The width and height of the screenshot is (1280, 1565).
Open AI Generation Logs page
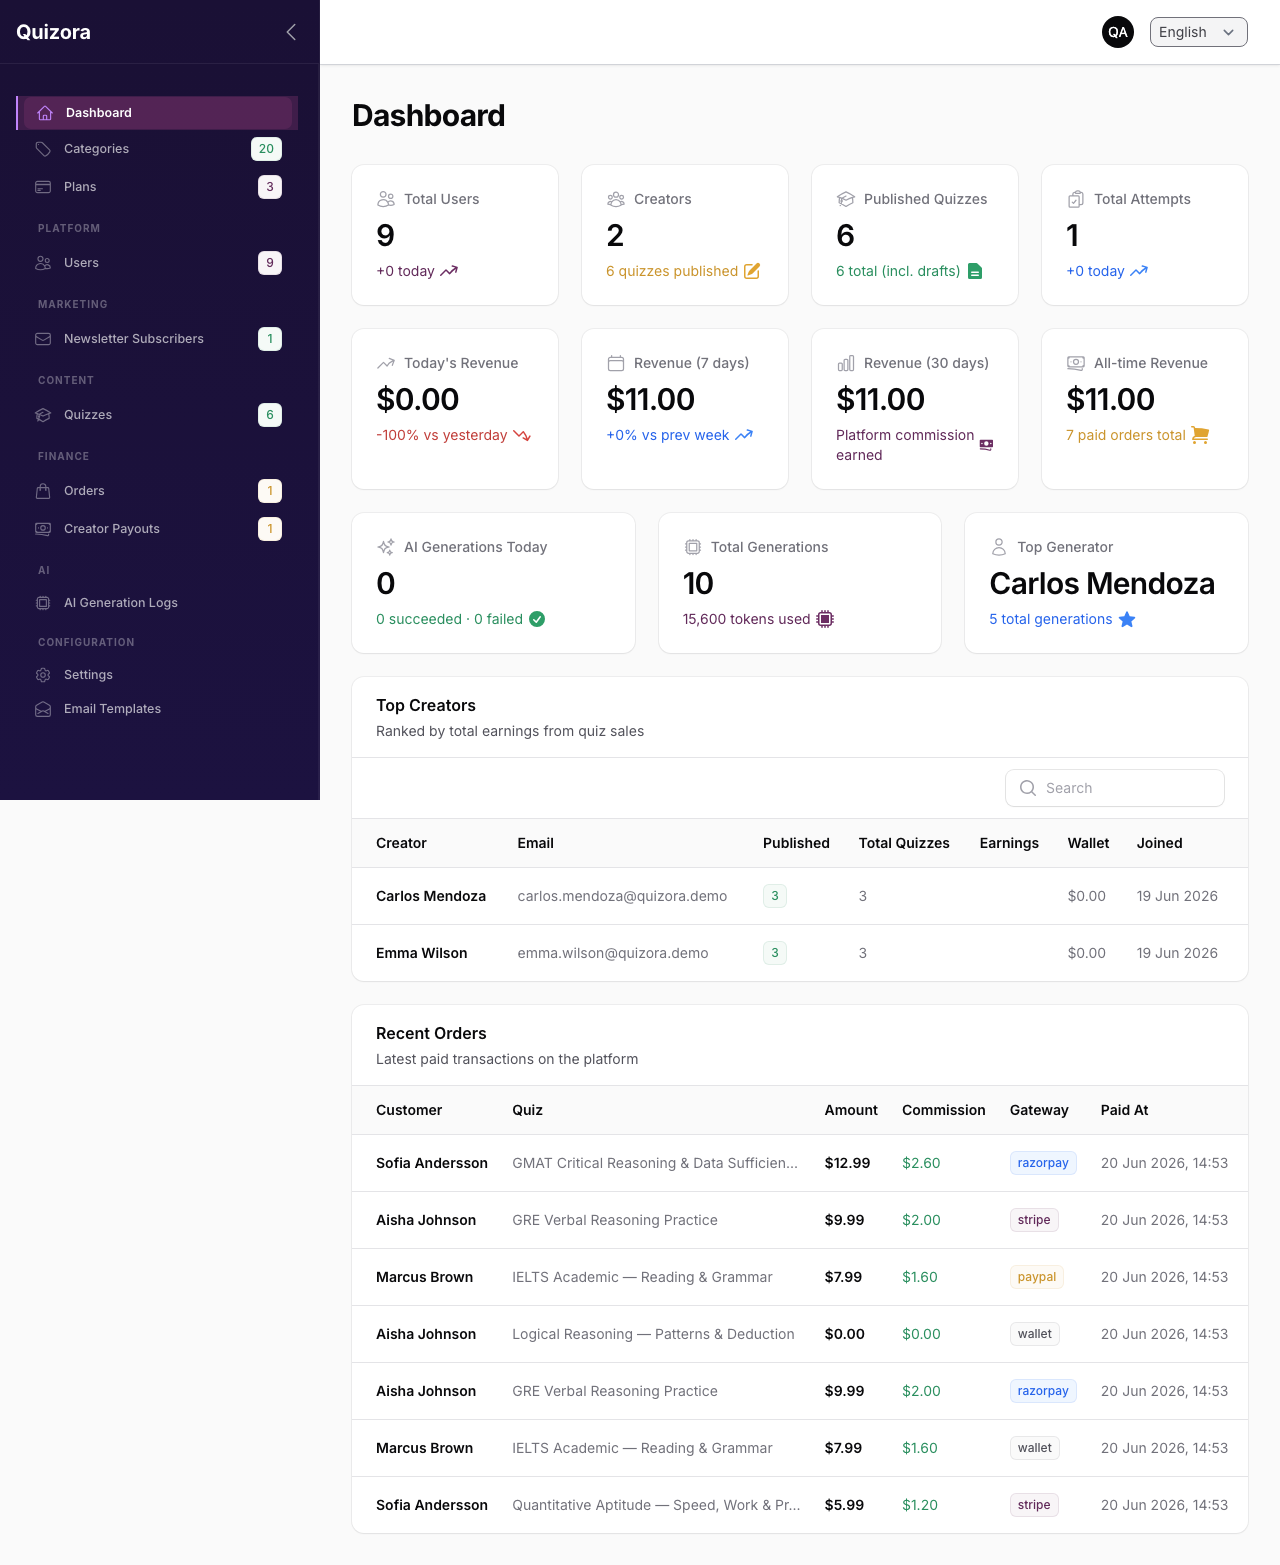157,603
